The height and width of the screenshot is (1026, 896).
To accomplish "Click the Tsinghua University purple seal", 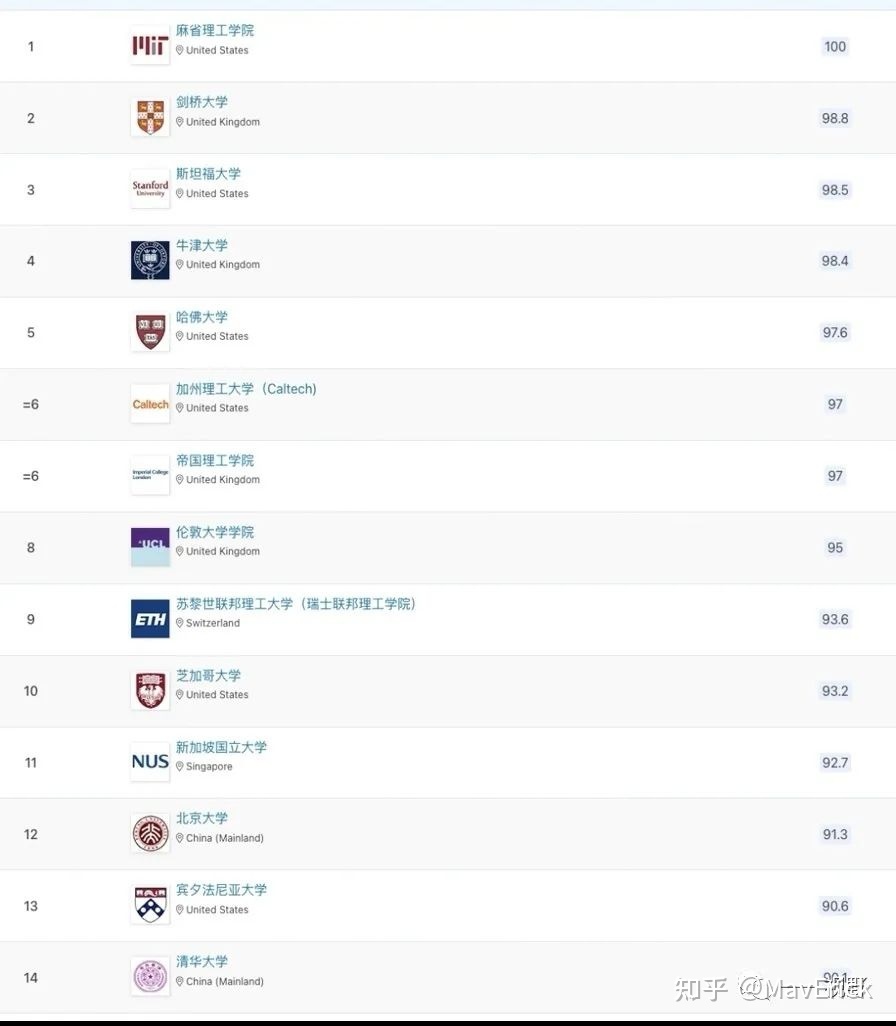I will [150, 977].
